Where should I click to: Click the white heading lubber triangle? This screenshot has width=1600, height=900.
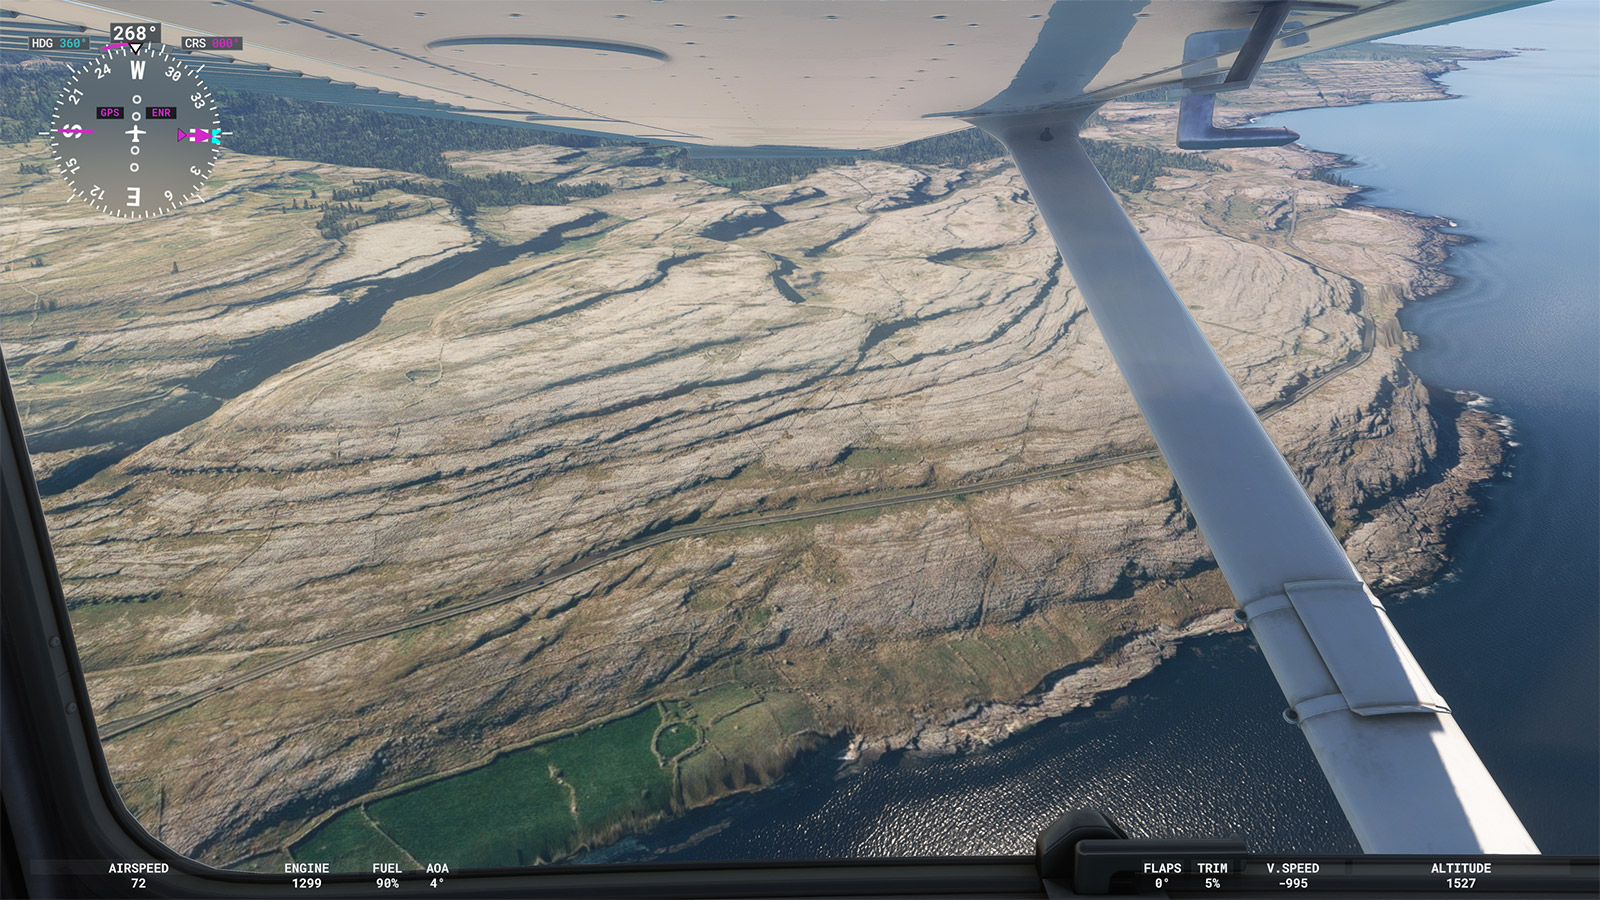point(135,49)
